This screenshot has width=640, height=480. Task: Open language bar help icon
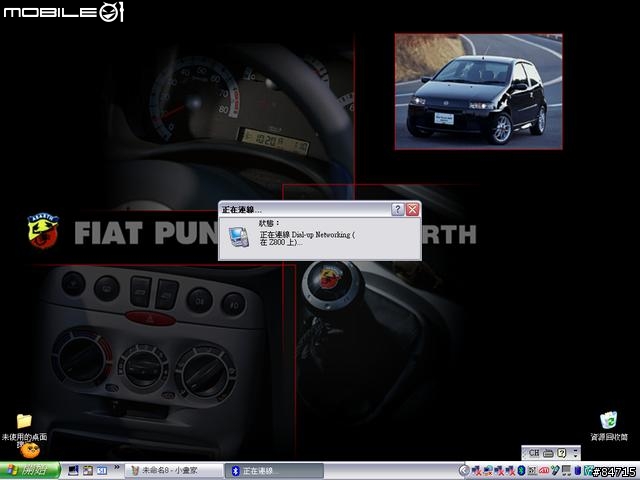pos(562,453)
